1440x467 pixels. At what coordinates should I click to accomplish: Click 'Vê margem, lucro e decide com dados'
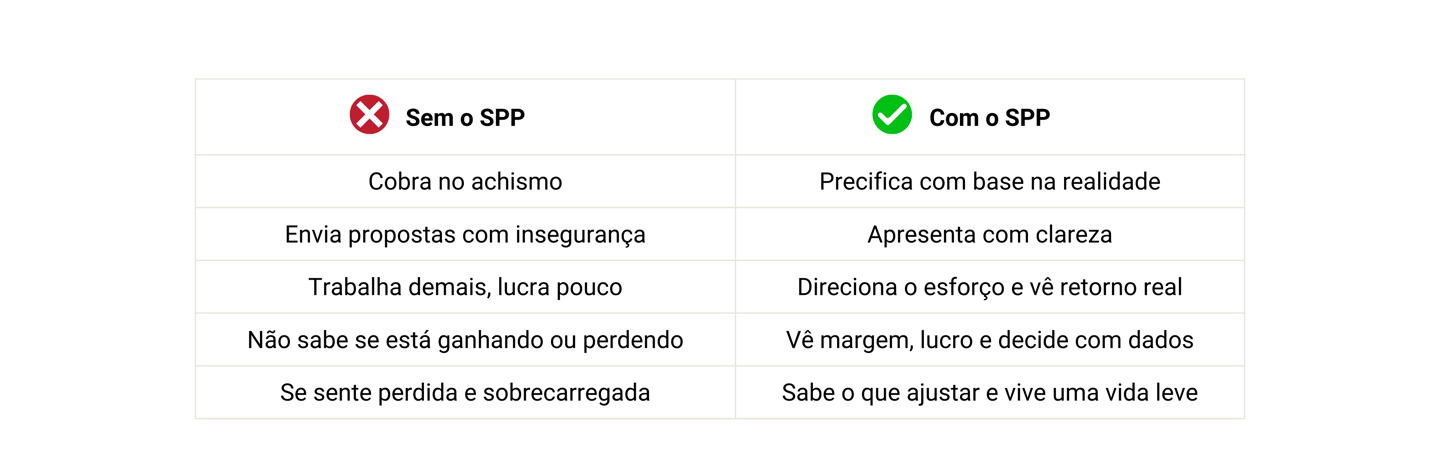click(990, 340)
